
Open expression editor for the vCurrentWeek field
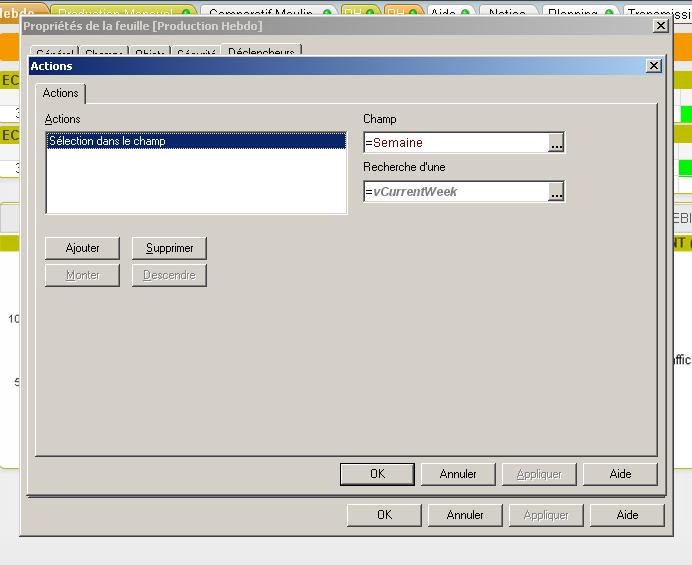(556, 192)
